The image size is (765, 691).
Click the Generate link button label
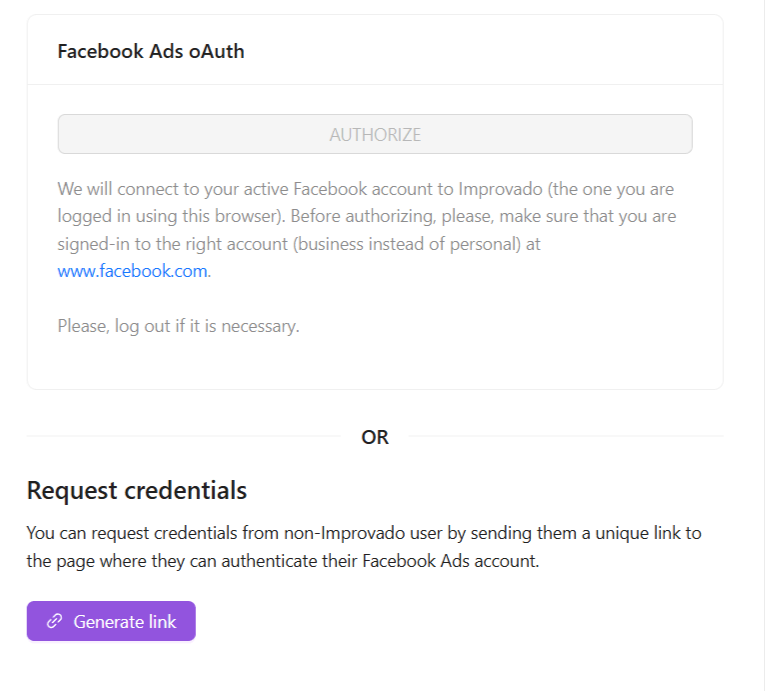tap(125, 621)
